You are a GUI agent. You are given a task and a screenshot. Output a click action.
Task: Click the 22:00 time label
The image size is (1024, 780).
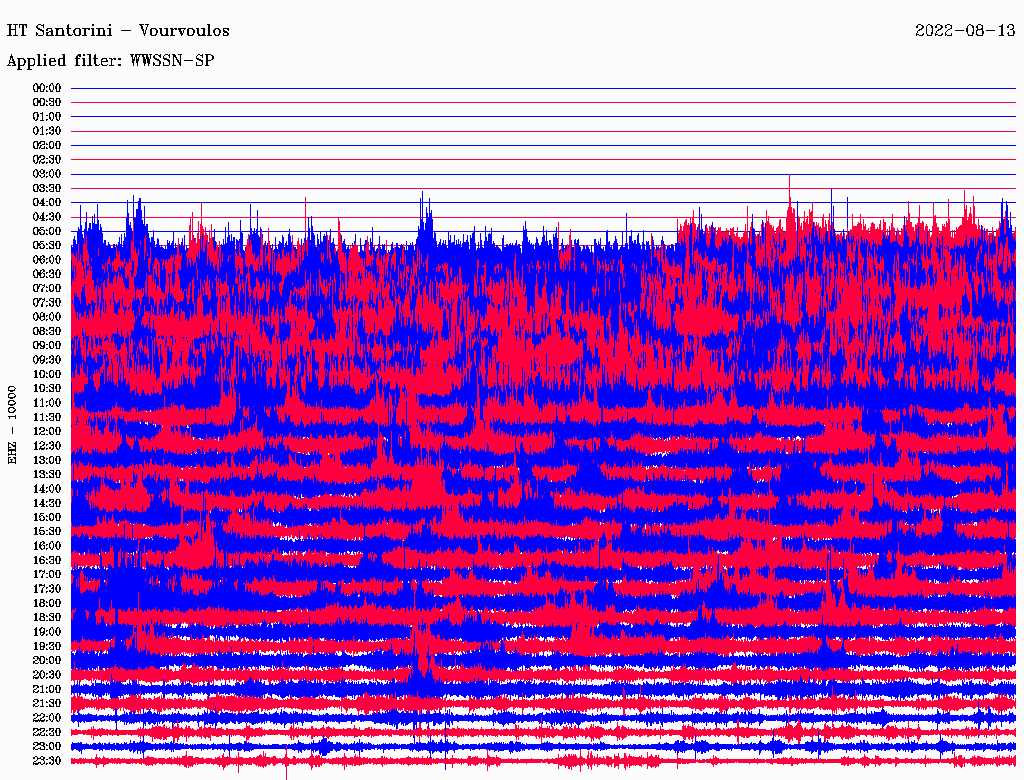tap(47, 718)
